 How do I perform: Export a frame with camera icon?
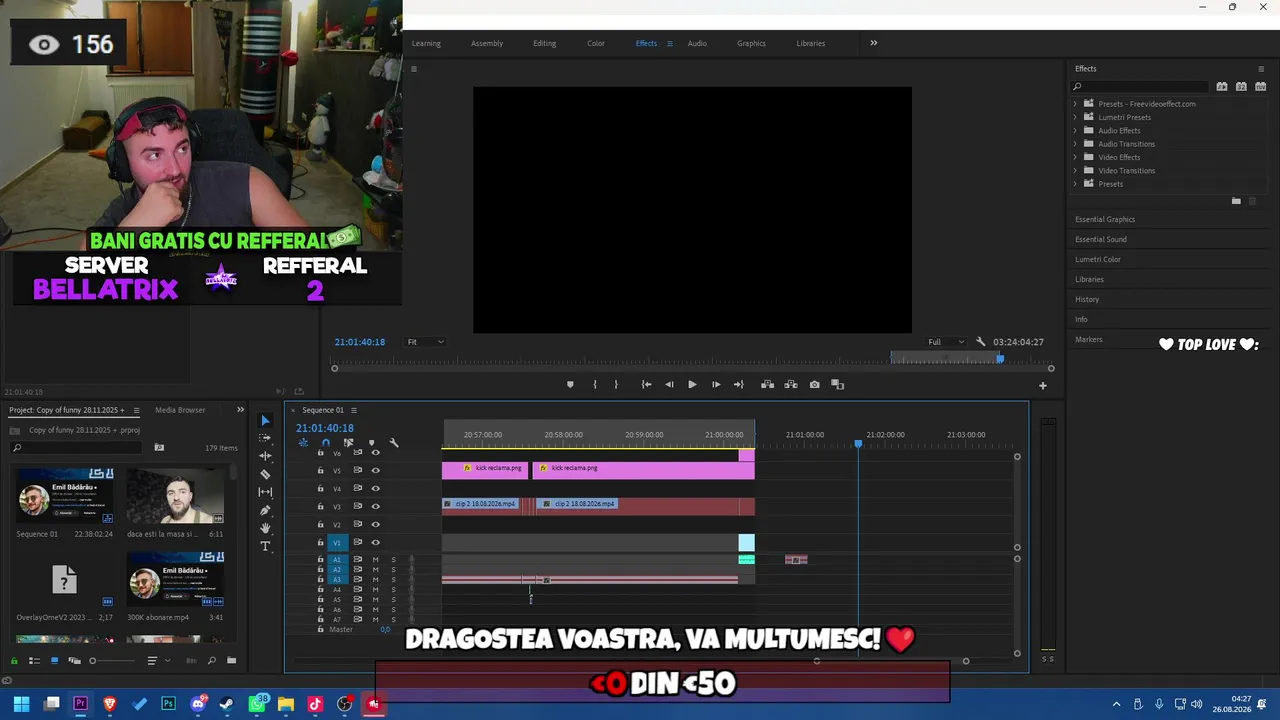(x=814, y=385)
